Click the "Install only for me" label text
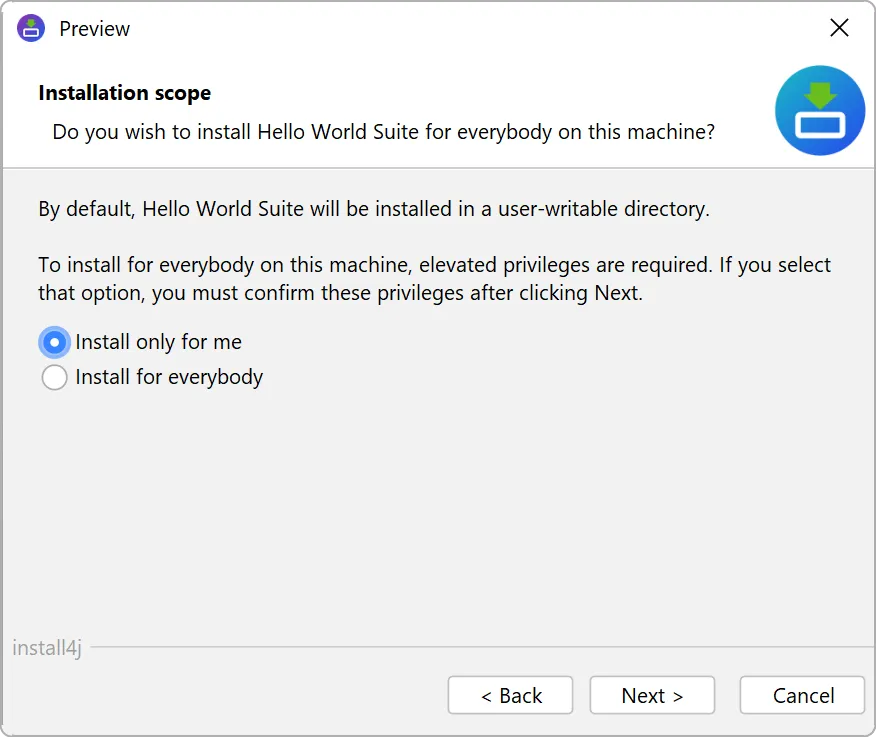 pyautogui.click(x=158, y=342)
